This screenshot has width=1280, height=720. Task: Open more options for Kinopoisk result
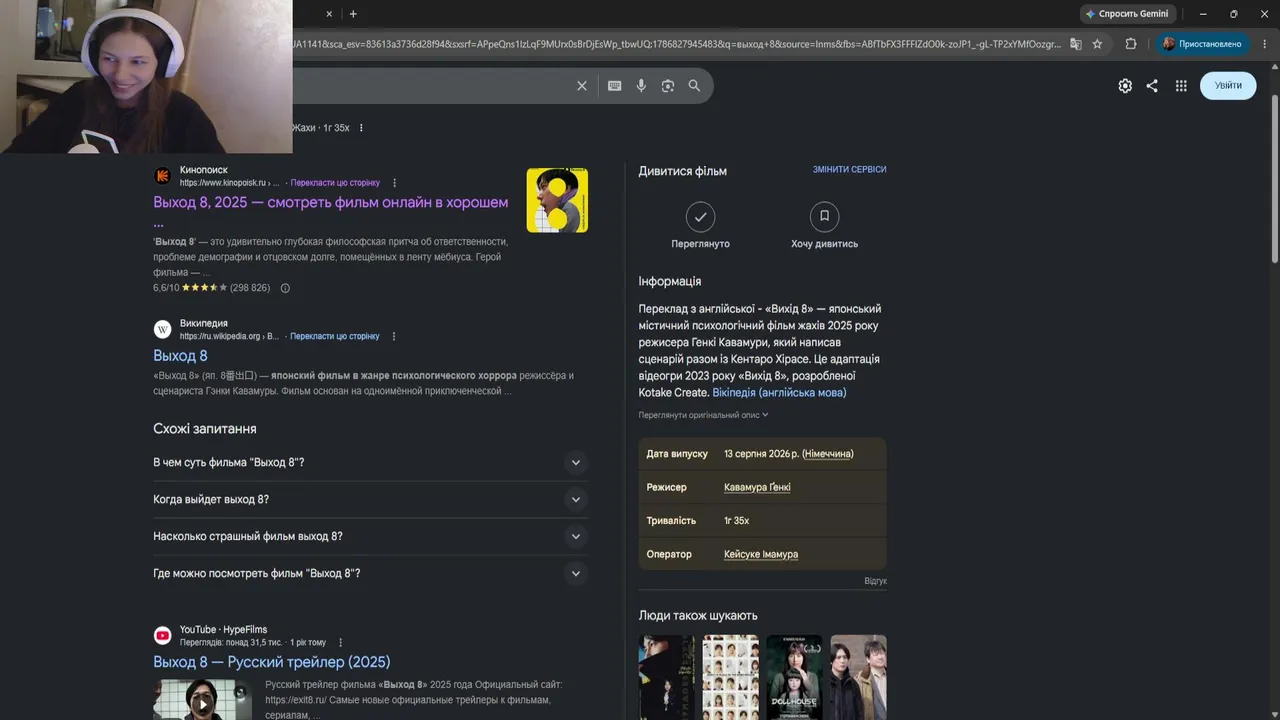tap(395, 183)
